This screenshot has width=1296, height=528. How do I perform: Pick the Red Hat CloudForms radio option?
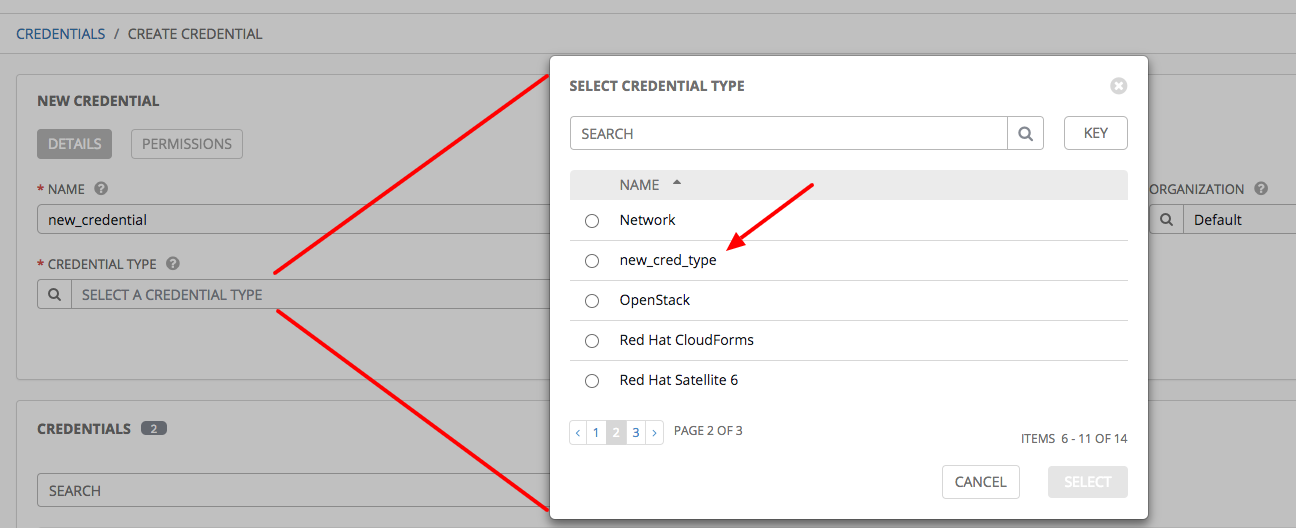point(592,341)
